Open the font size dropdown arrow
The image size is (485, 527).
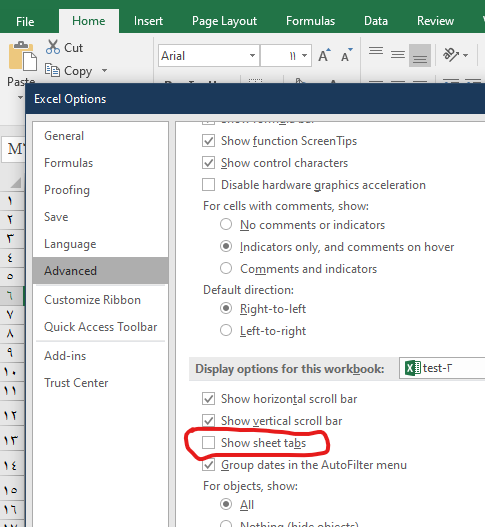click(x=305, y=55)
